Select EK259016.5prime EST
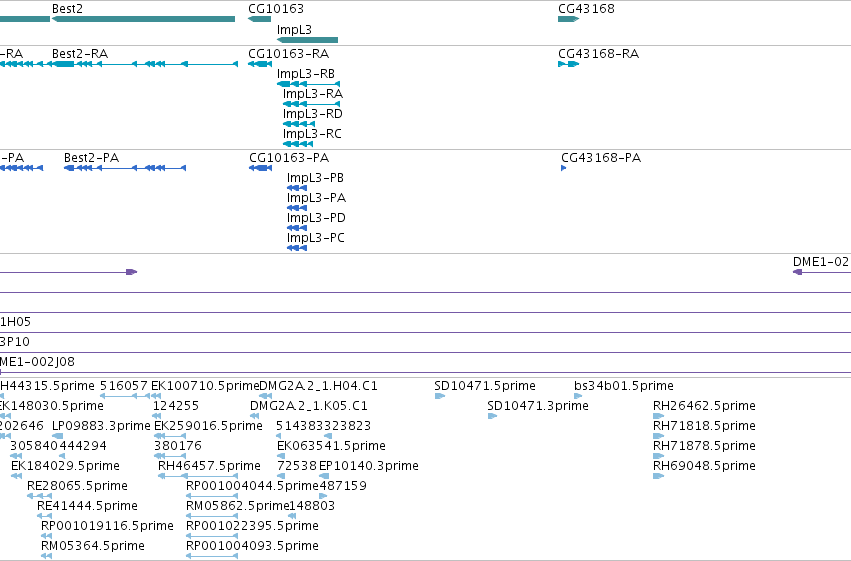This screenshot has width=851, height=561. tap(170, 436)
